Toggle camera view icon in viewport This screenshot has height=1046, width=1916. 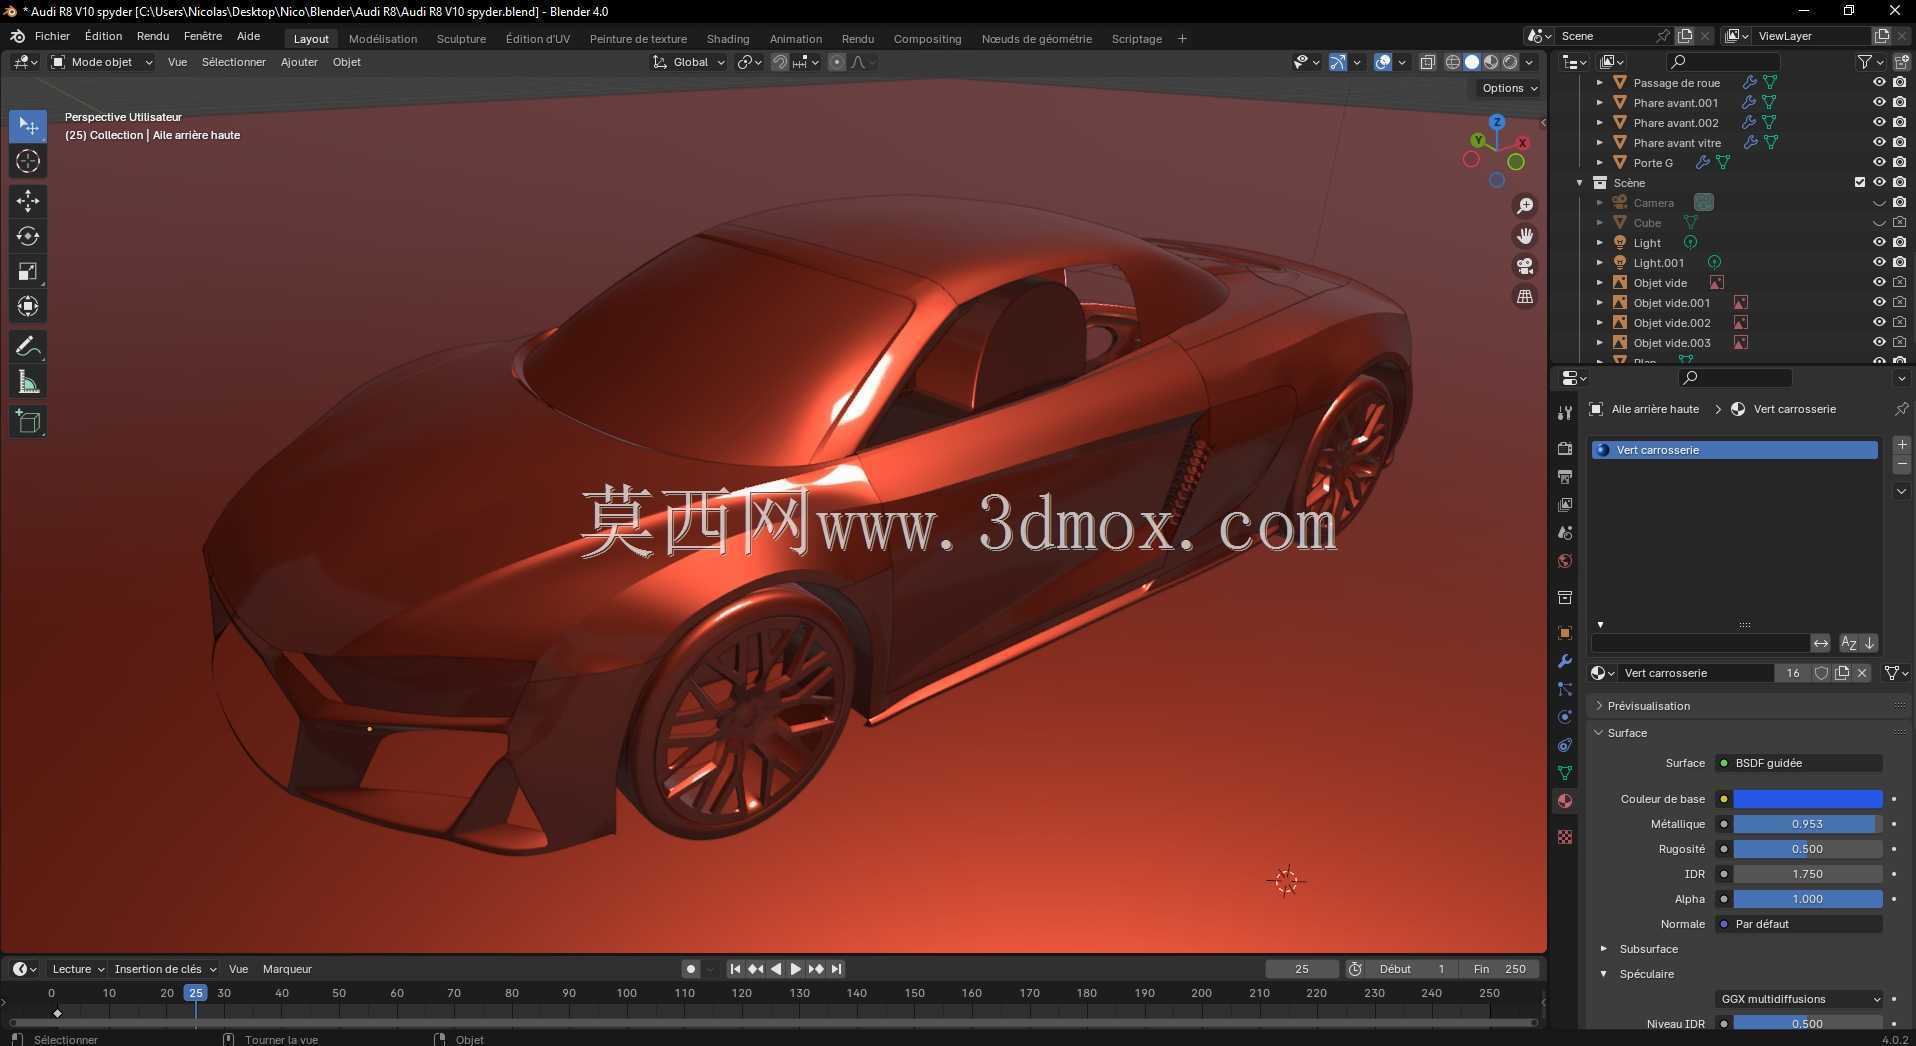pyautogui.click(x=1525, y=266)
